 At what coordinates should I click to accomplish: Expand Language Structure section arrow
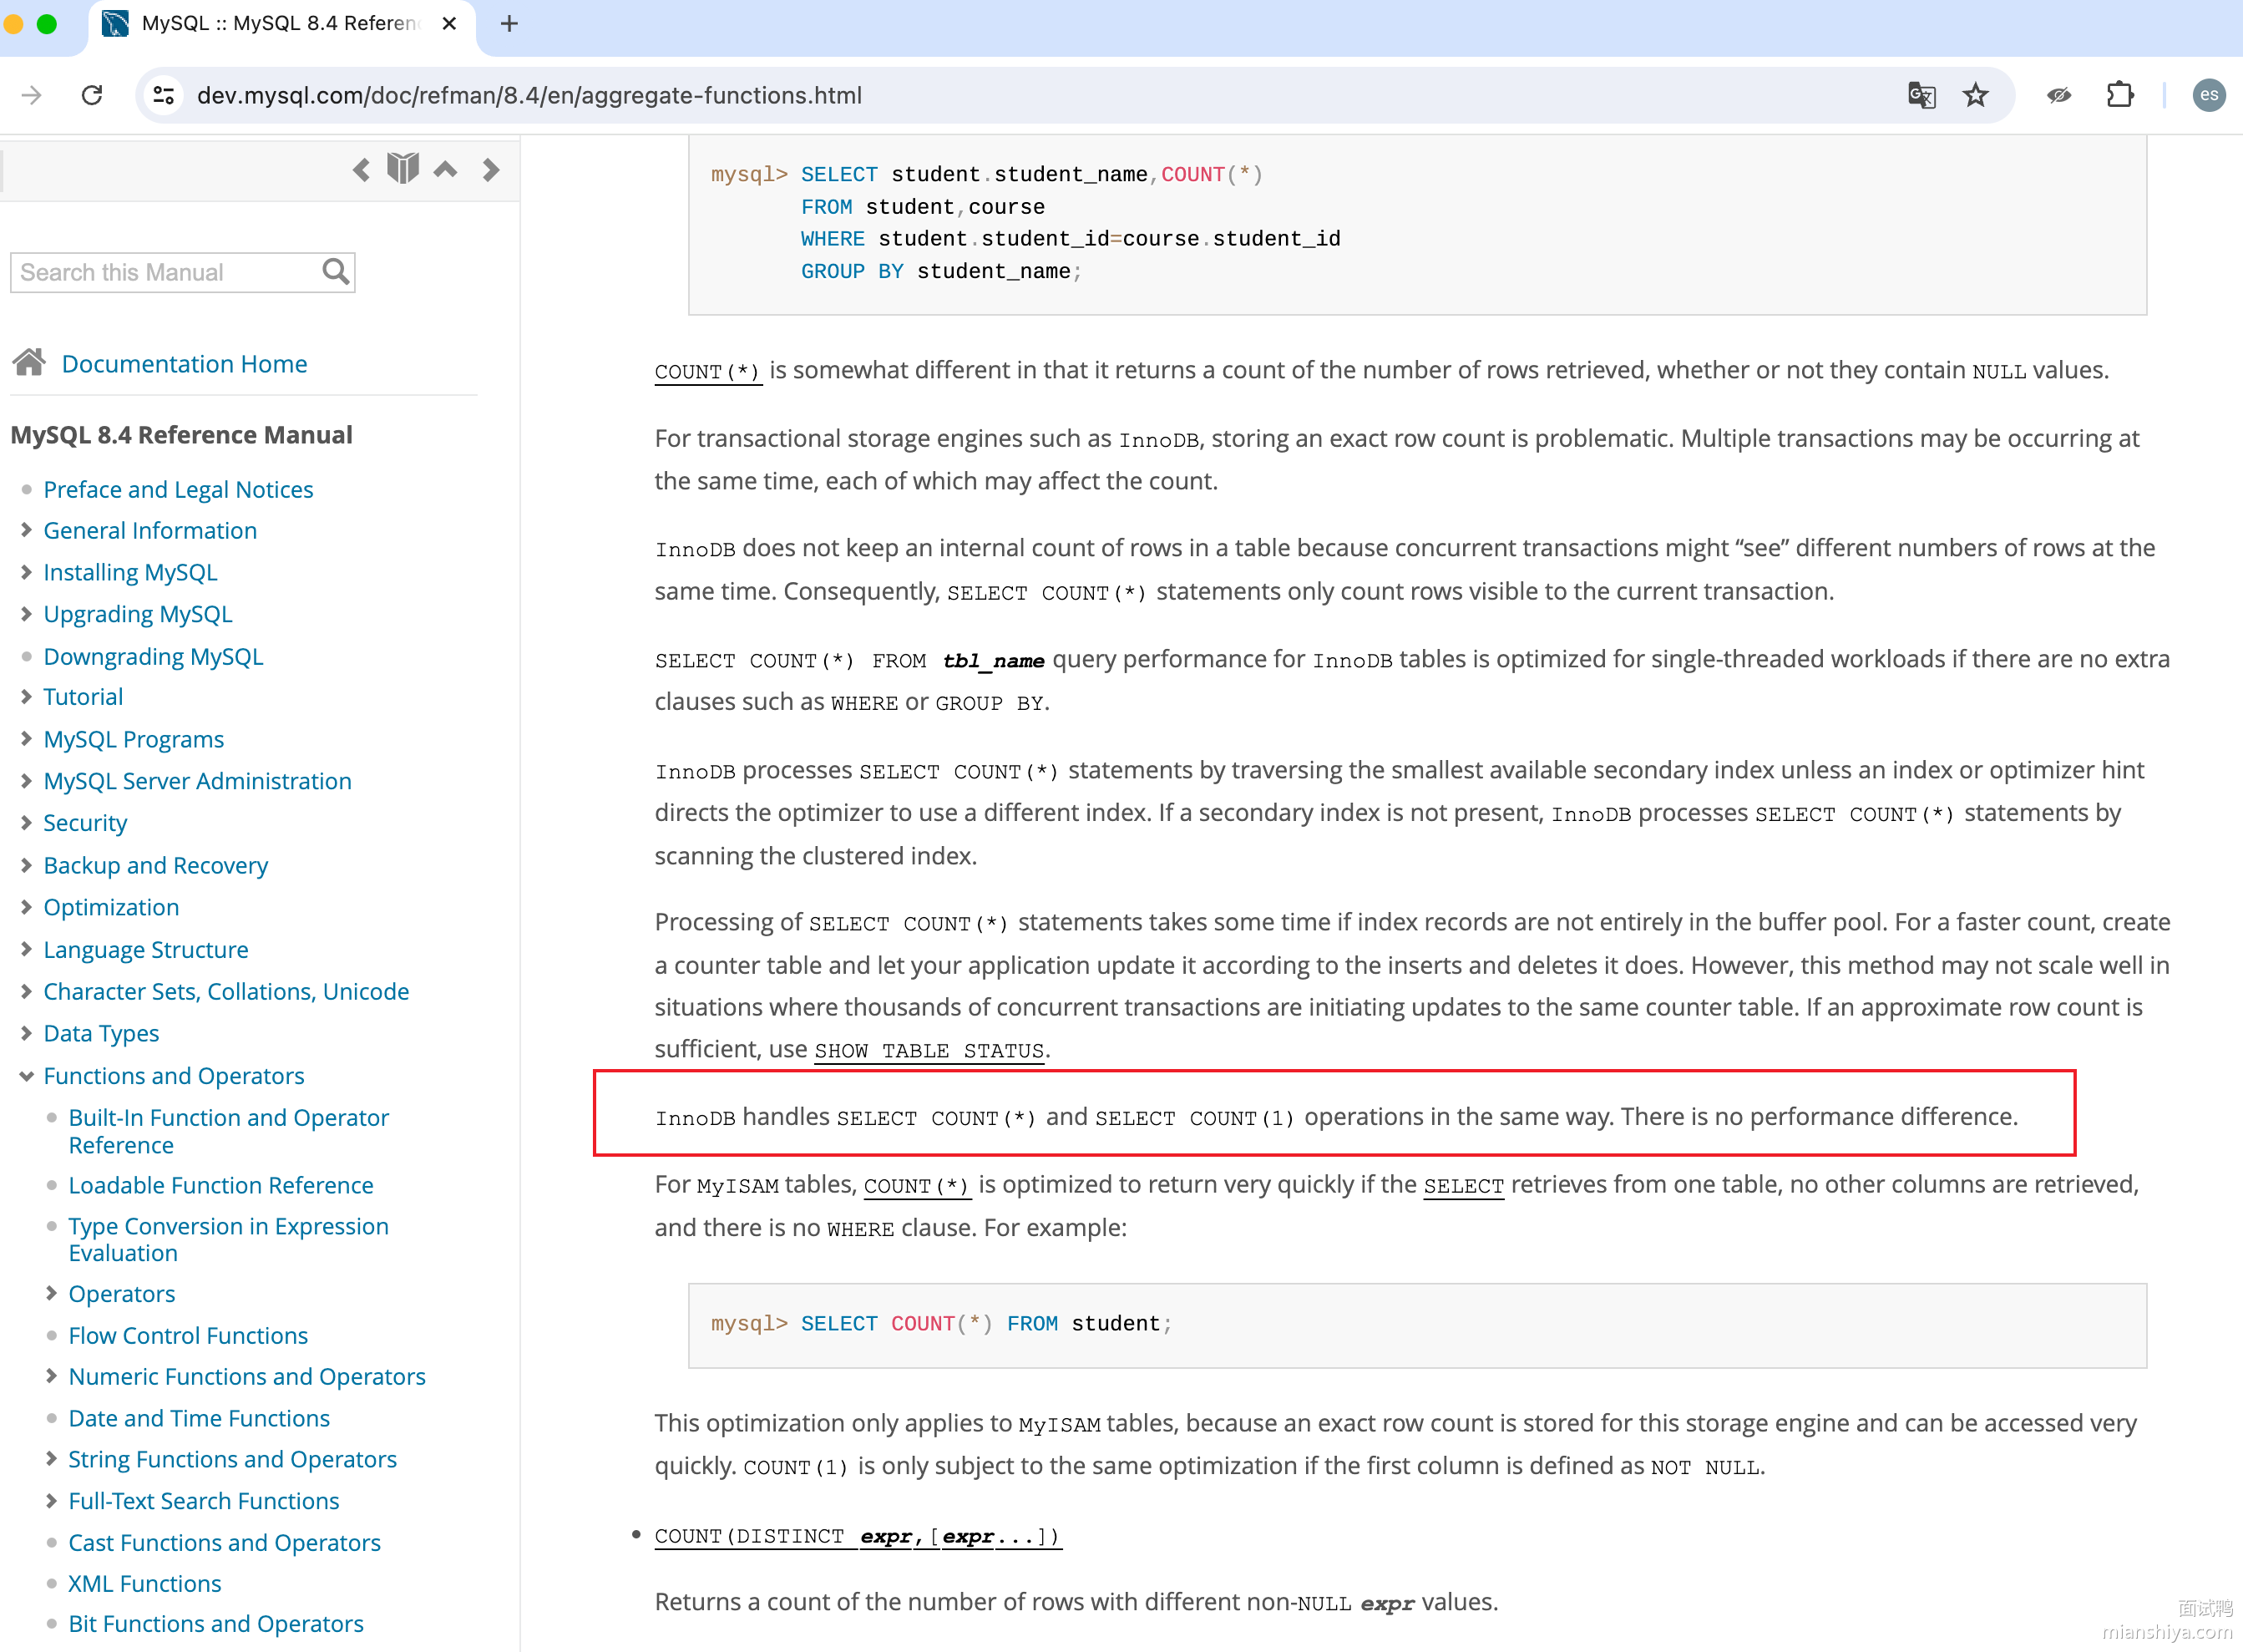[x=26, y=949]
